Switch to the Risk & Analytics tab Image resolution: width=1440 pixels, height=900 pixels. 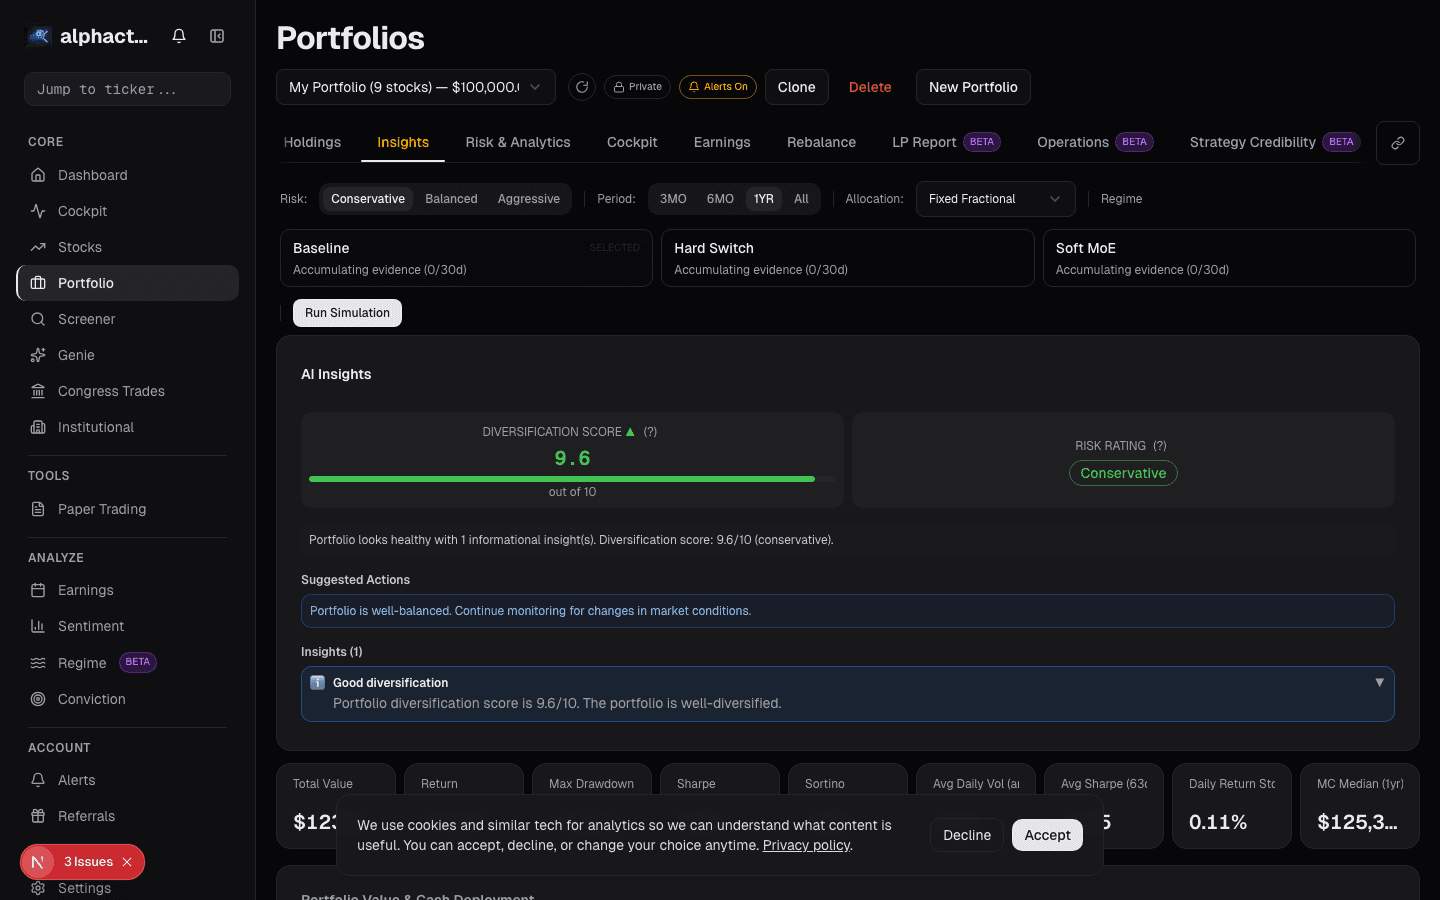(517, 142)
